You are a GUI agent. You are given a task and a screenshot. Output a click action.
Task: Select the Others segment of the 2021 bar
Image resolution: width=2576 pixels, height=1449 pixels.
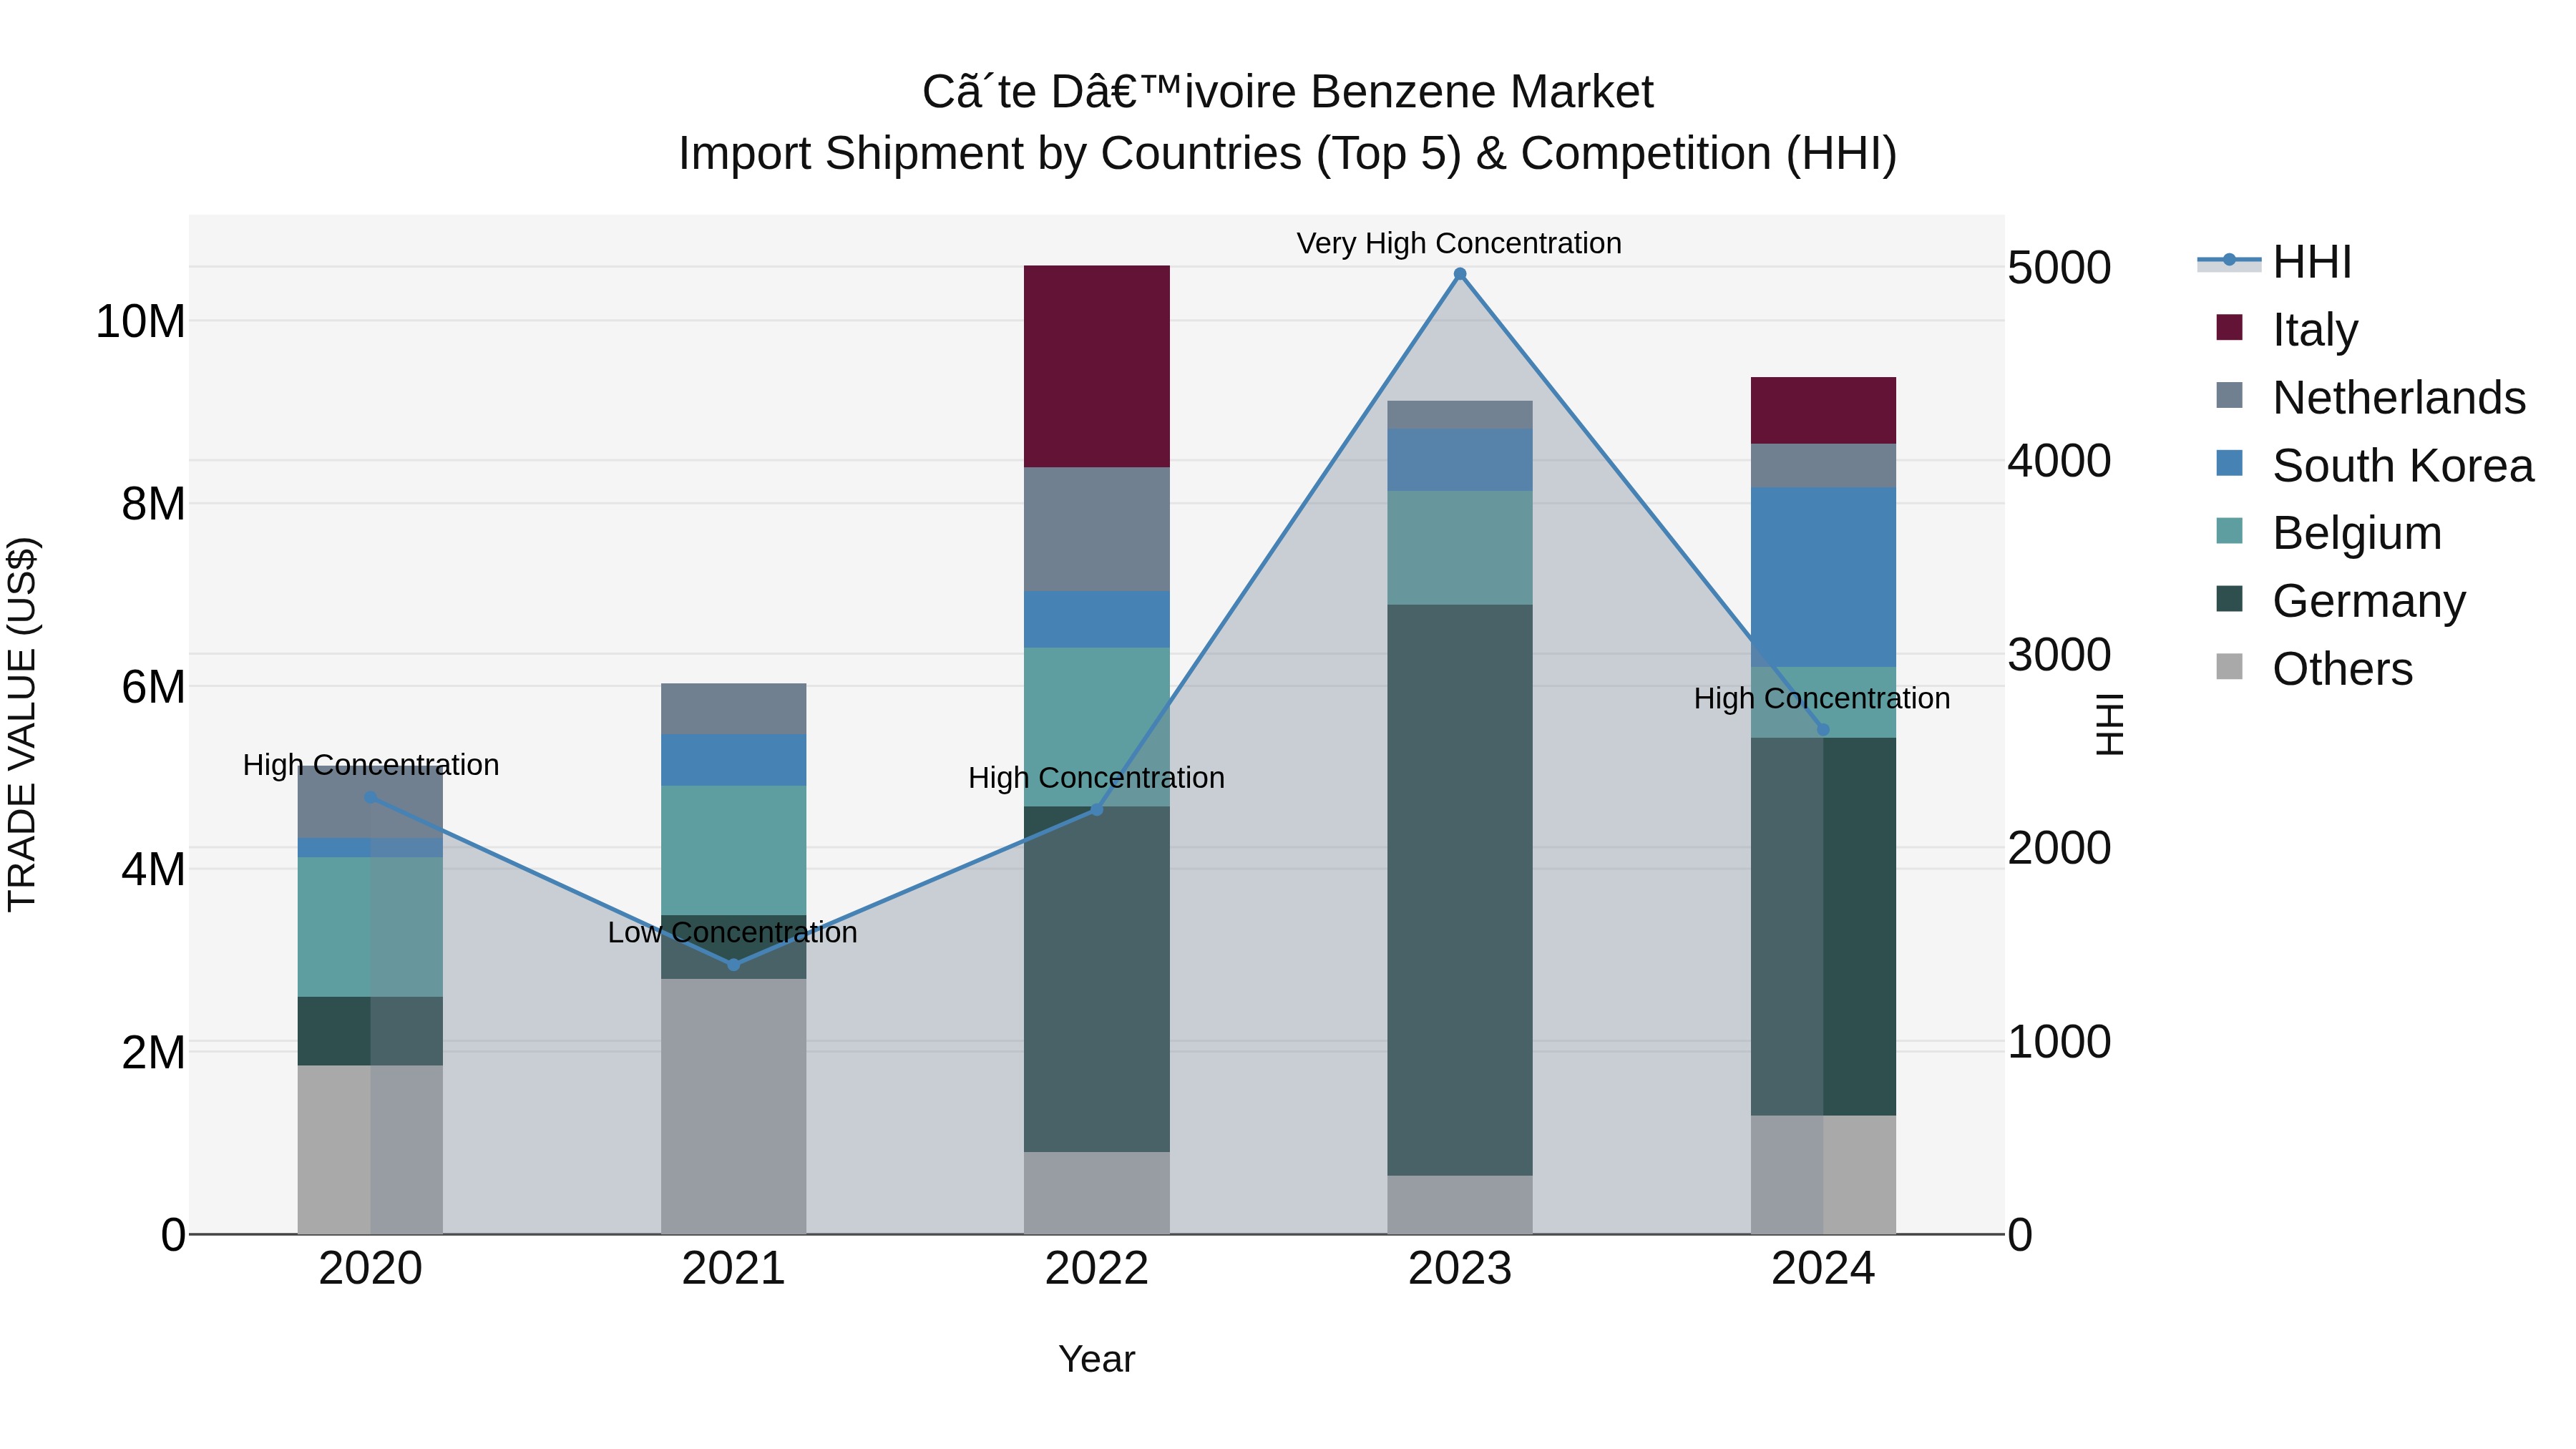[733, 1107]
